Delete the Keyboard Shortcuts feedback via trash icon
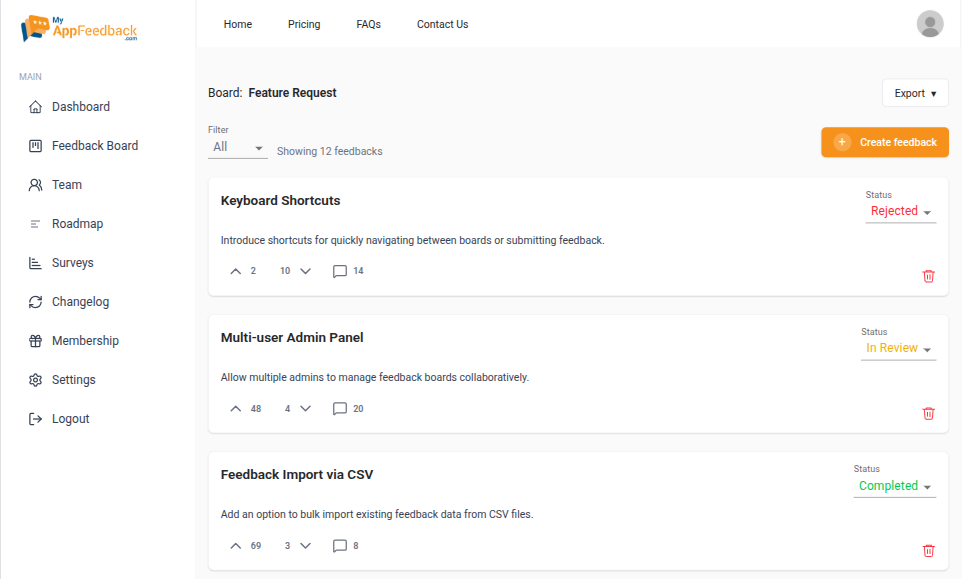 (928, 276)
